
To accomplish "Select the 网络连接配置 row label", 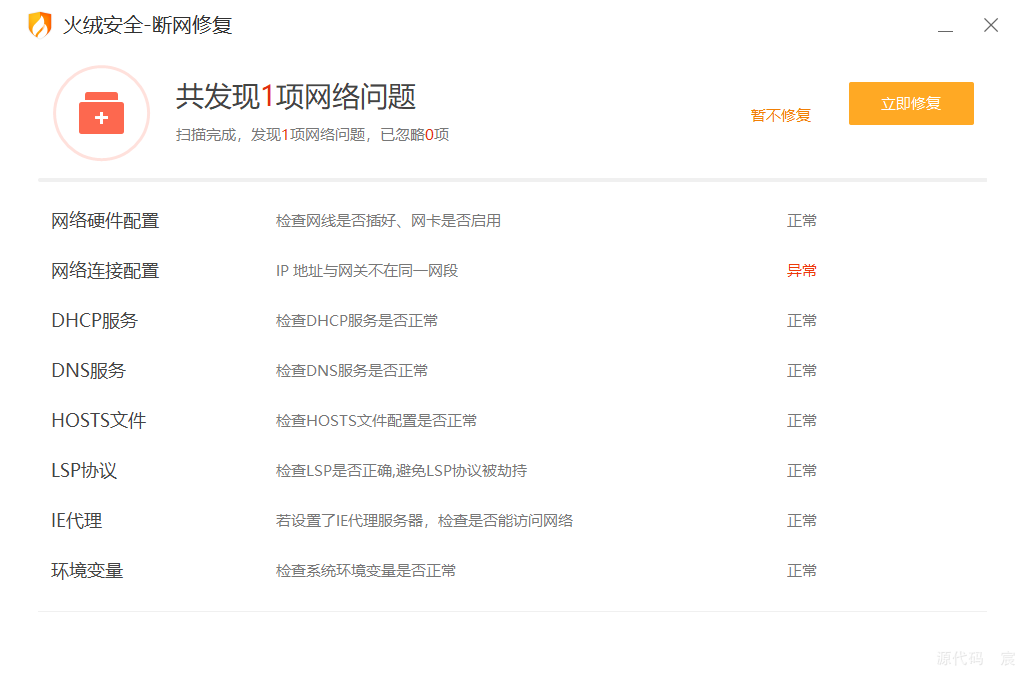I will [x=105, y=271].
